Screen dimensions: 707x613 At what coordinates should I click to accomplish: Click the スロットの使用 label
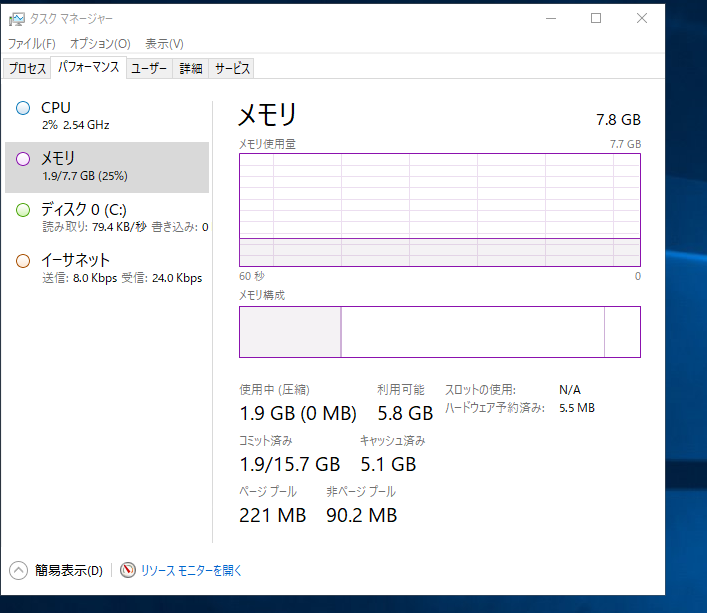(480, 389)
